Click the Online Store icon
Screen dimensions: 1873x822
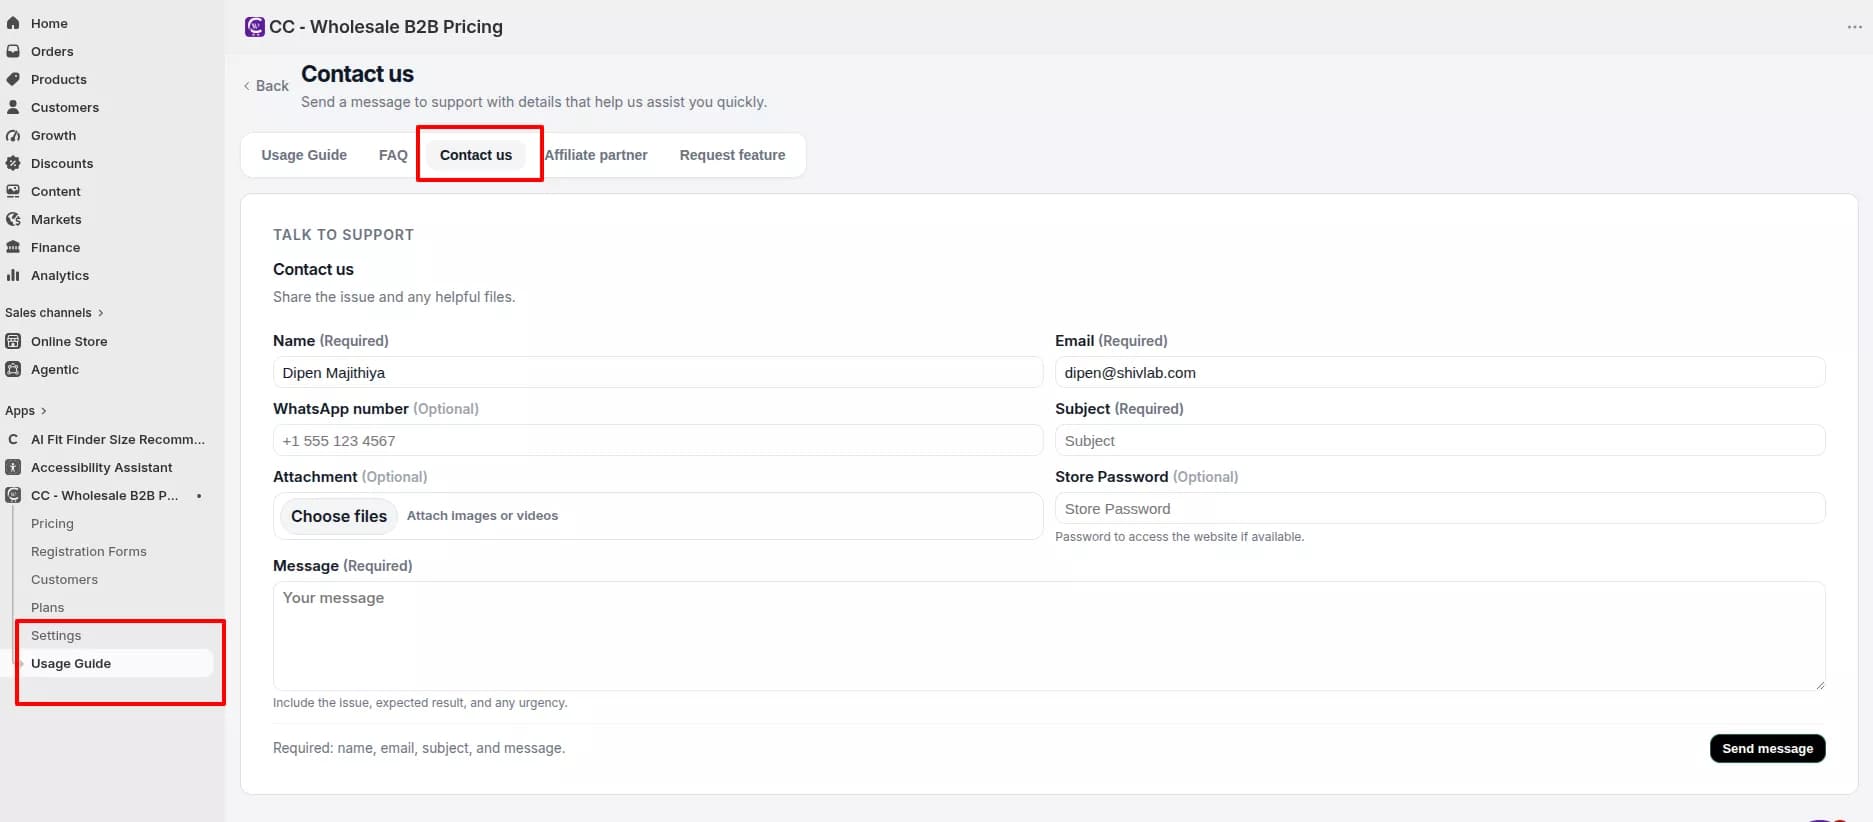pos(13,341)
